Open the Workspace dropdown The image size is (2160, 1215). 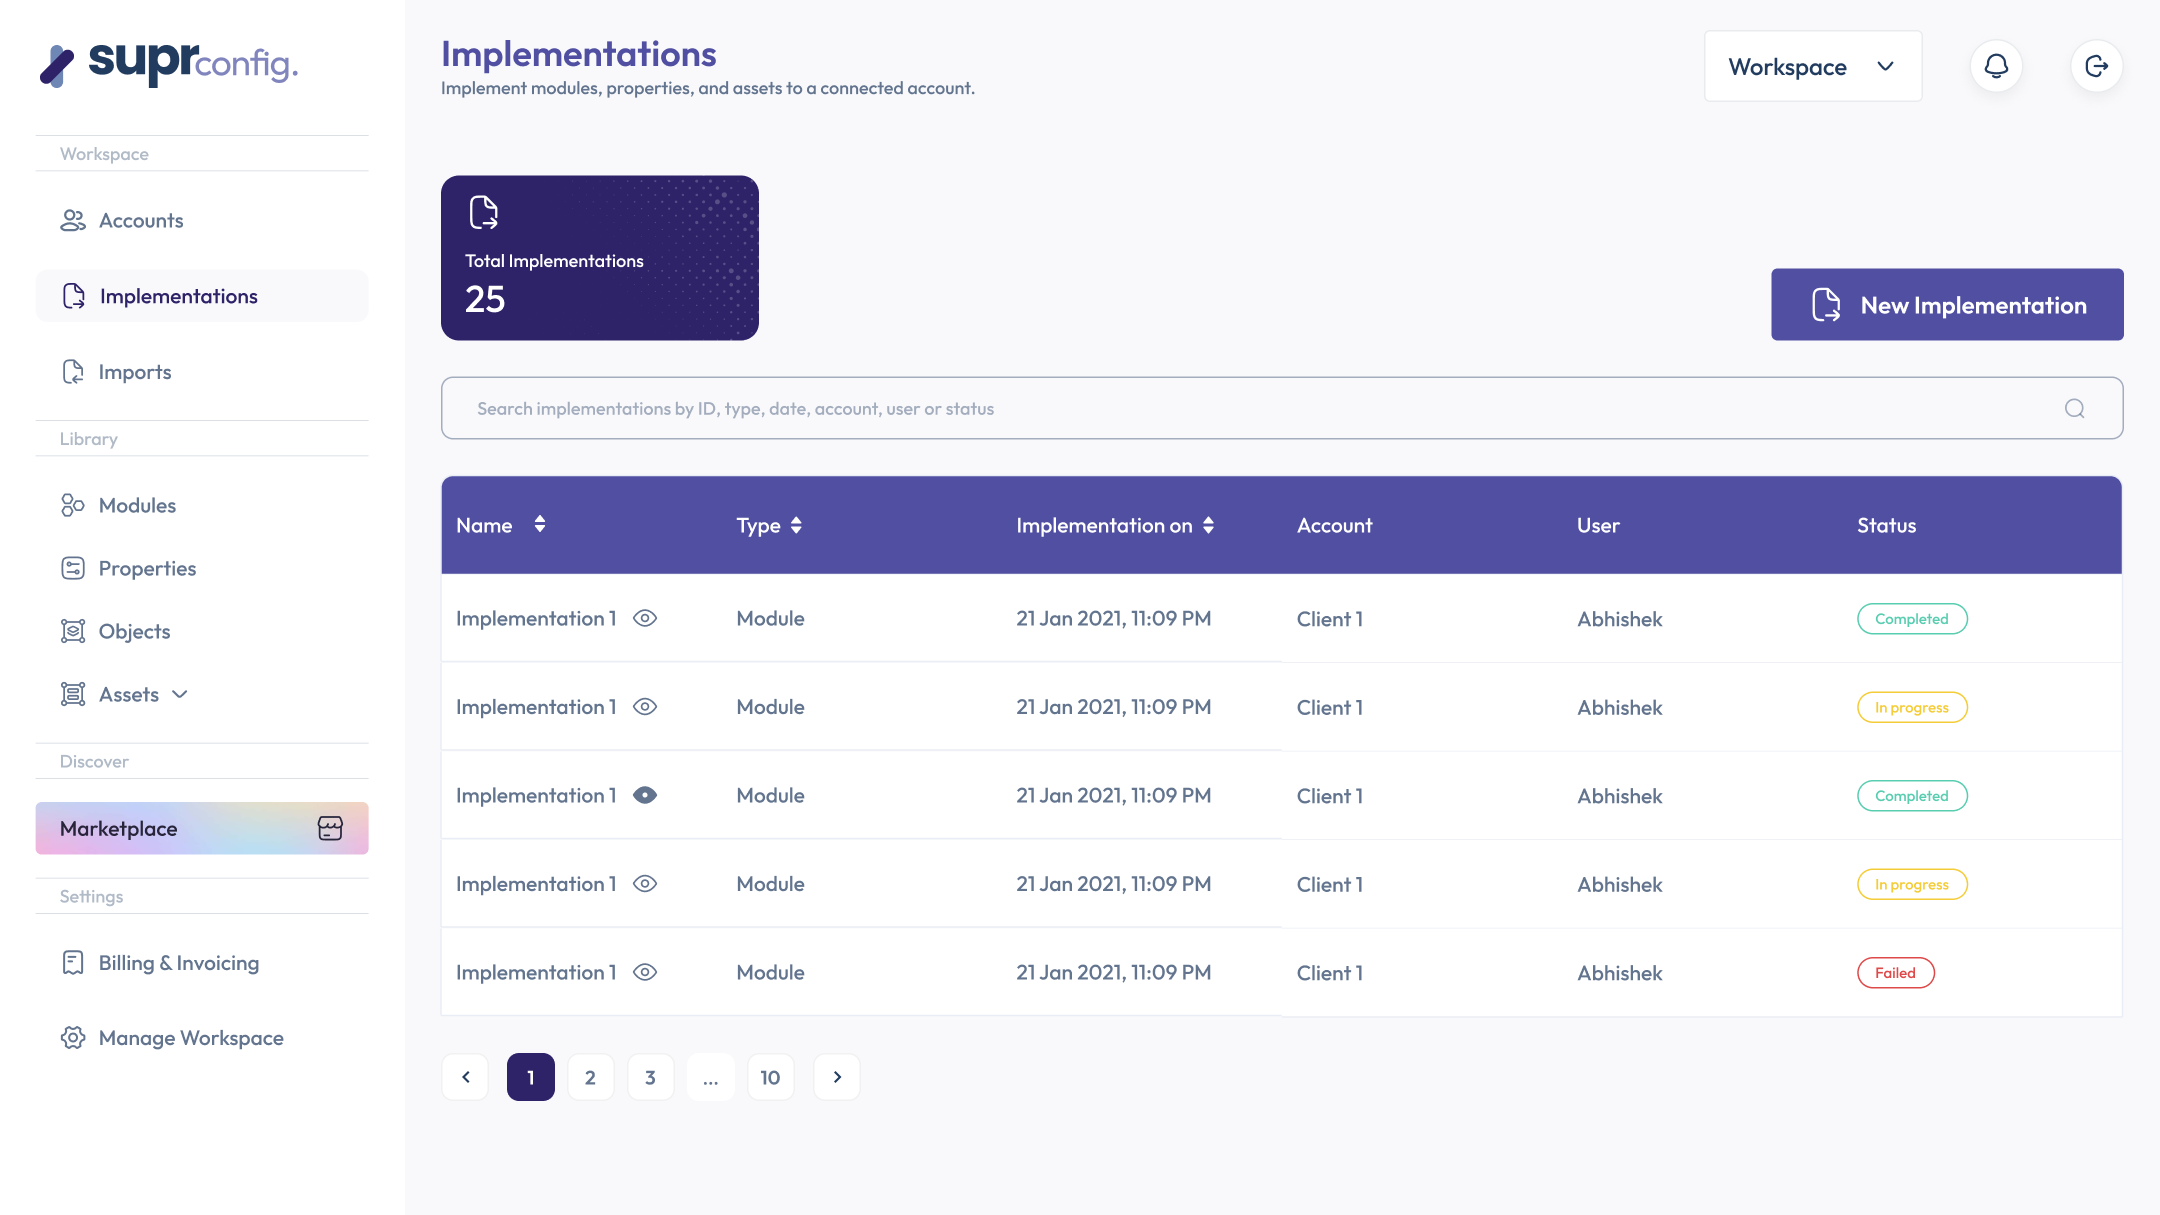tap(1812, 66)
